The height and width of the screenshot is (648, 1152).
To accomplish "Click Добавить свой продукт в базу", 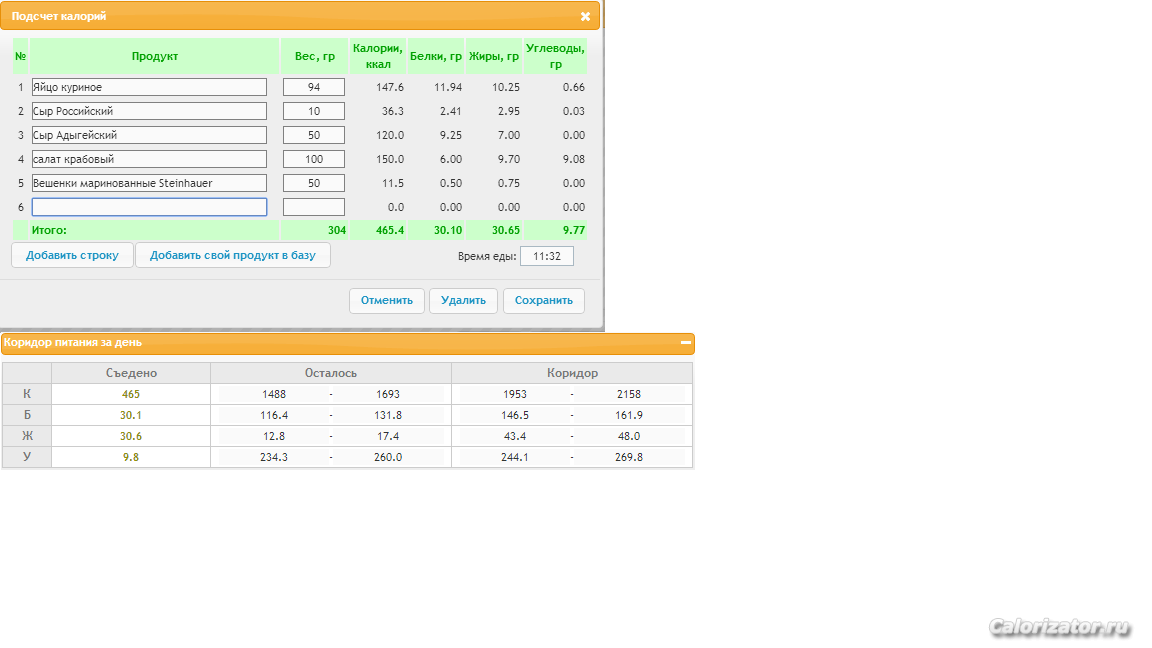I will click(233, 256).
